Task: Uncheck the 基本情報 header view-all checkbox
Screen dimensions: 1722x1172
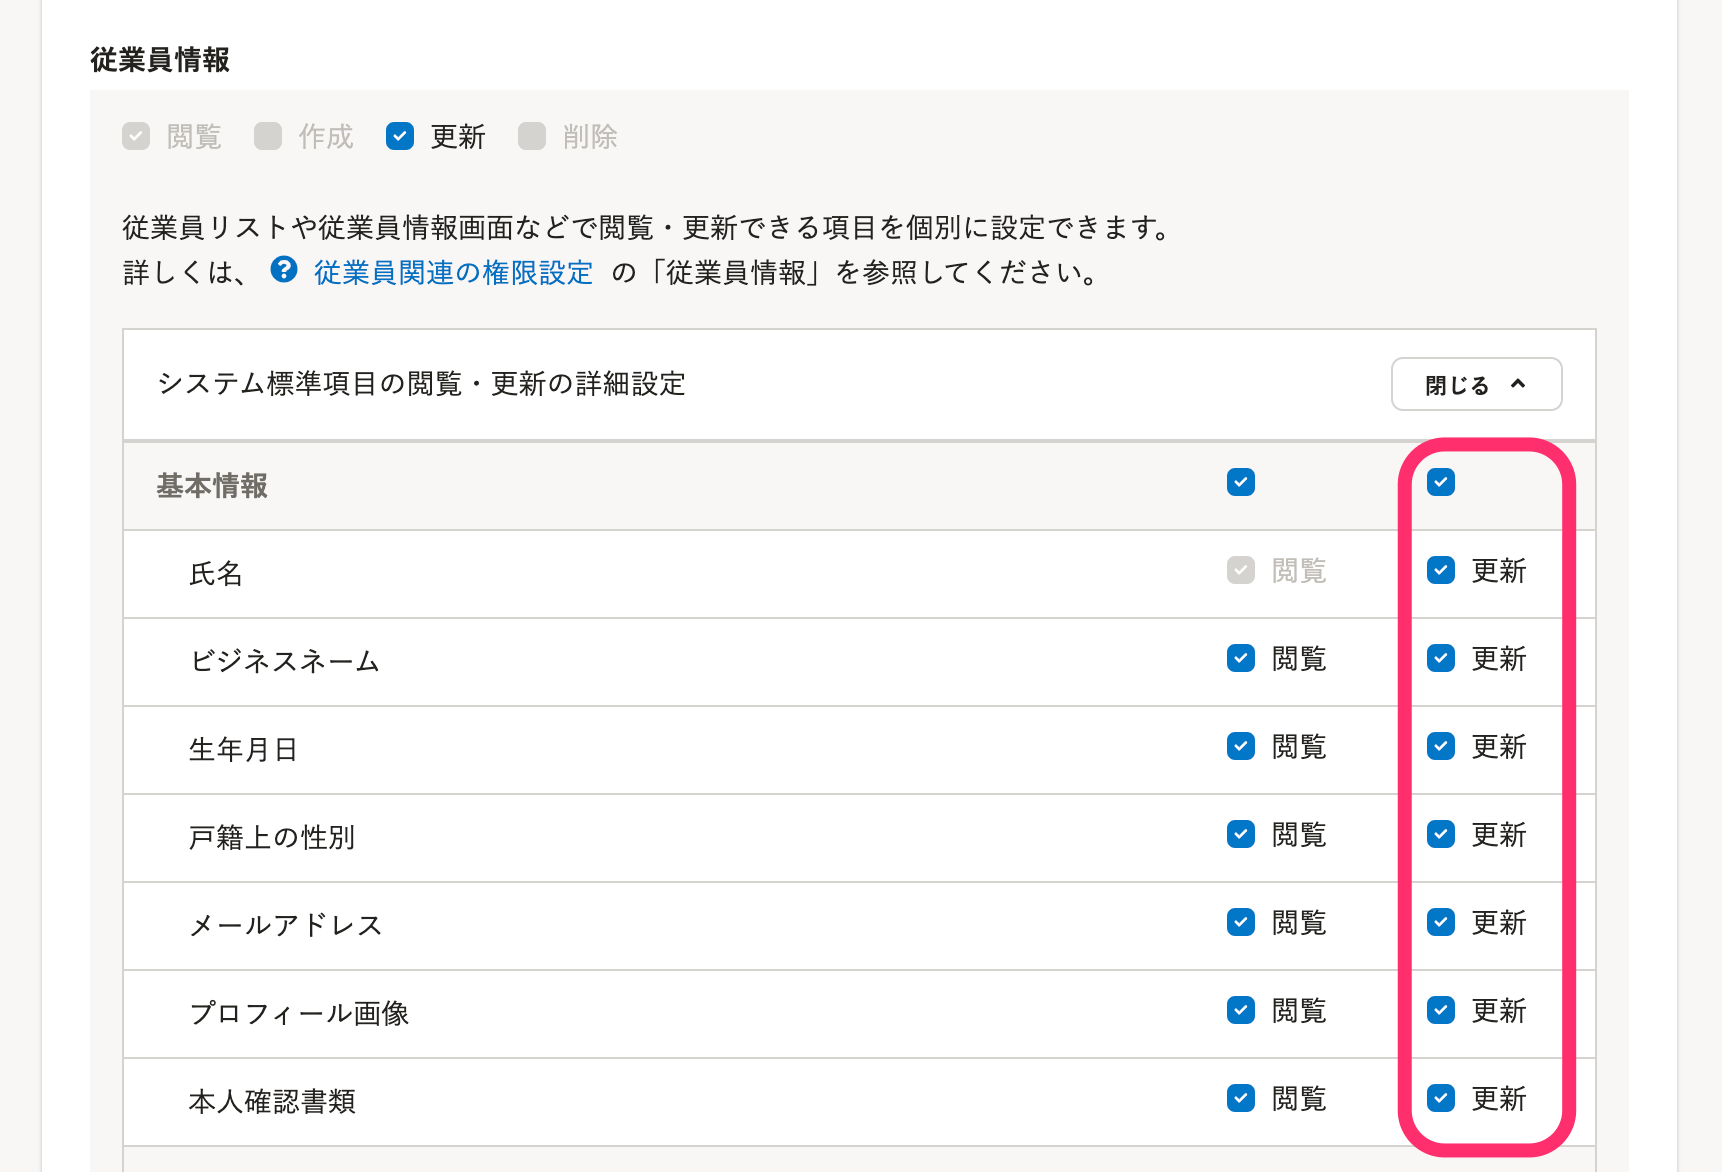Action: [1241, 482]
